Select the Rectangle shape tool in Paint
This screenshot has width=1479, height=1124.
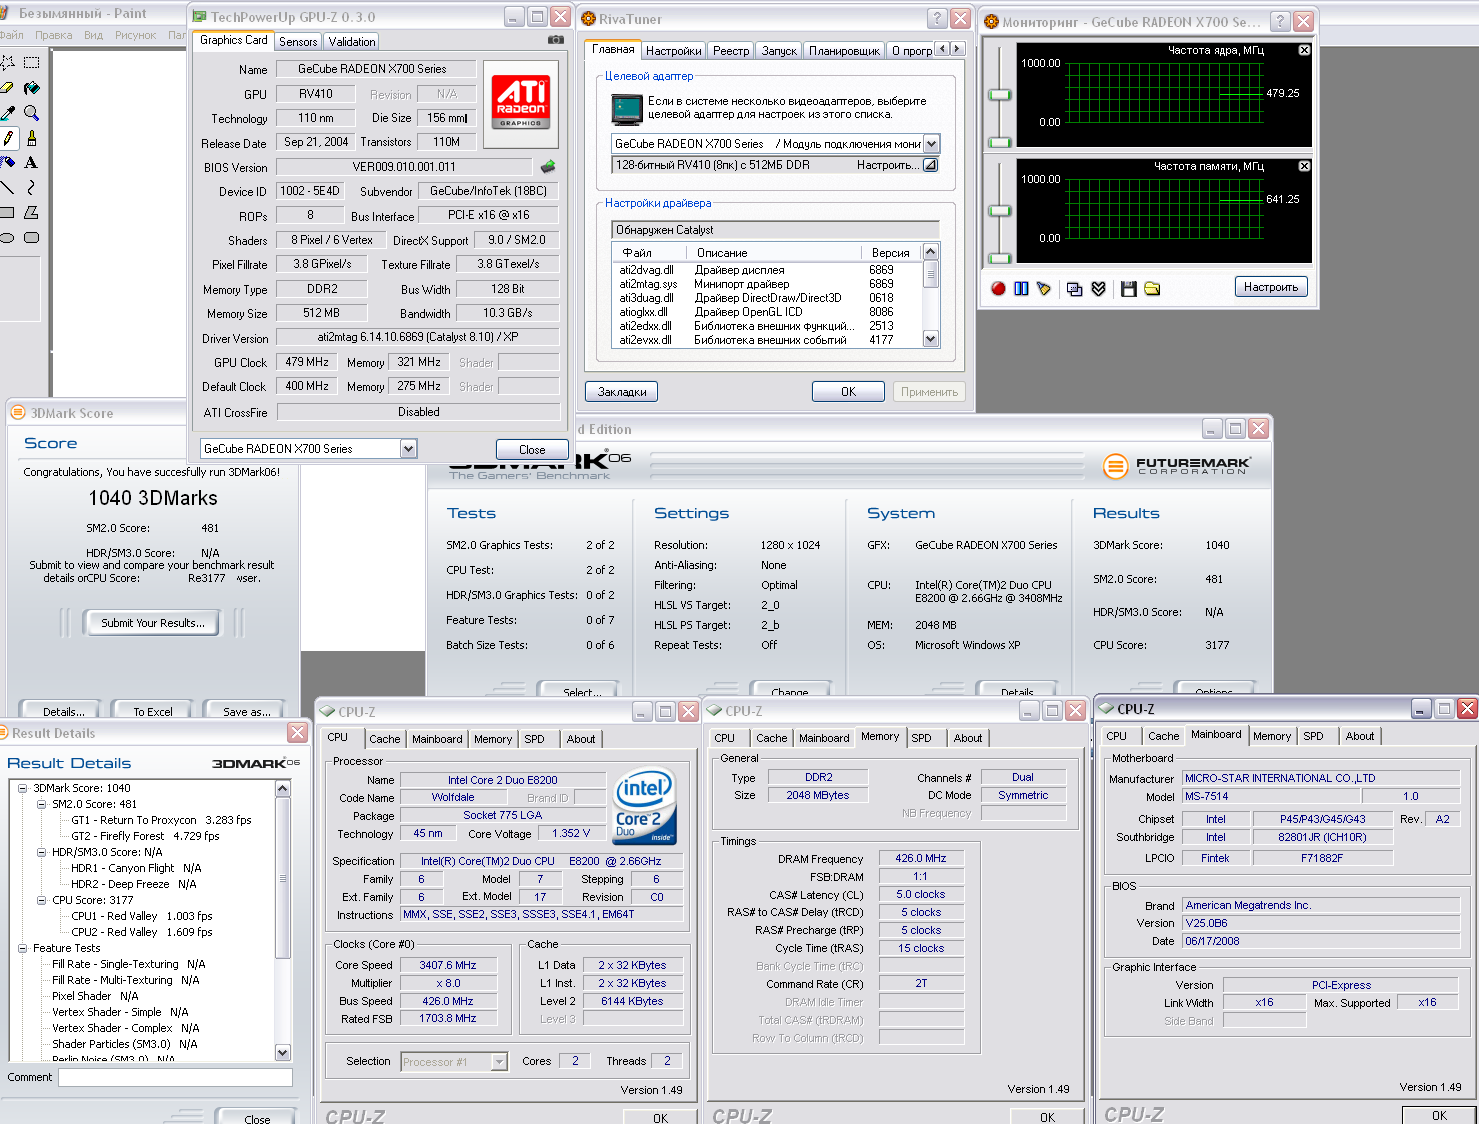[7, 212]
